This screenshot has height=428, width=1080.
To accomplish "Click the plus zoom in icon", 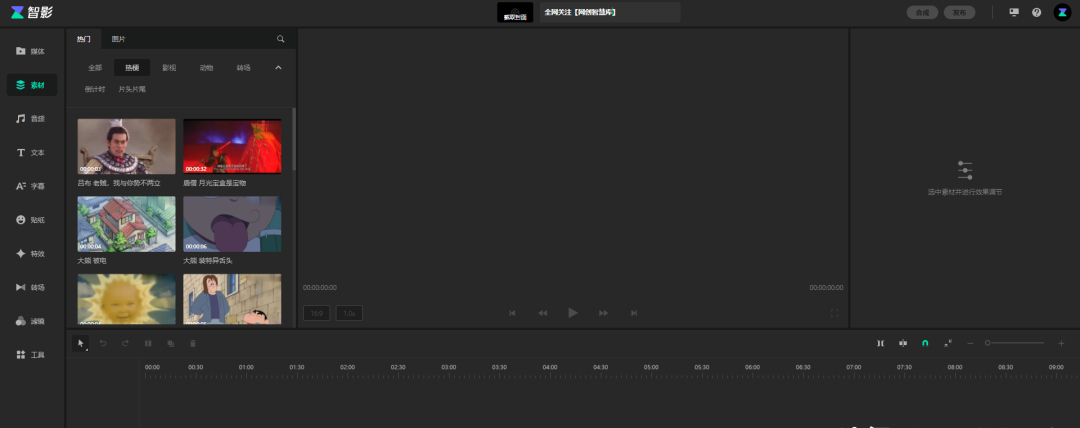I will [x=1061, y=343].
